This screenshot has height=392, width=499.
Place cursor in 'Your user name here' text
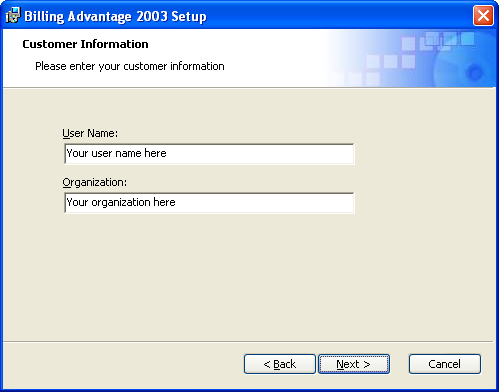click(116, 153)
